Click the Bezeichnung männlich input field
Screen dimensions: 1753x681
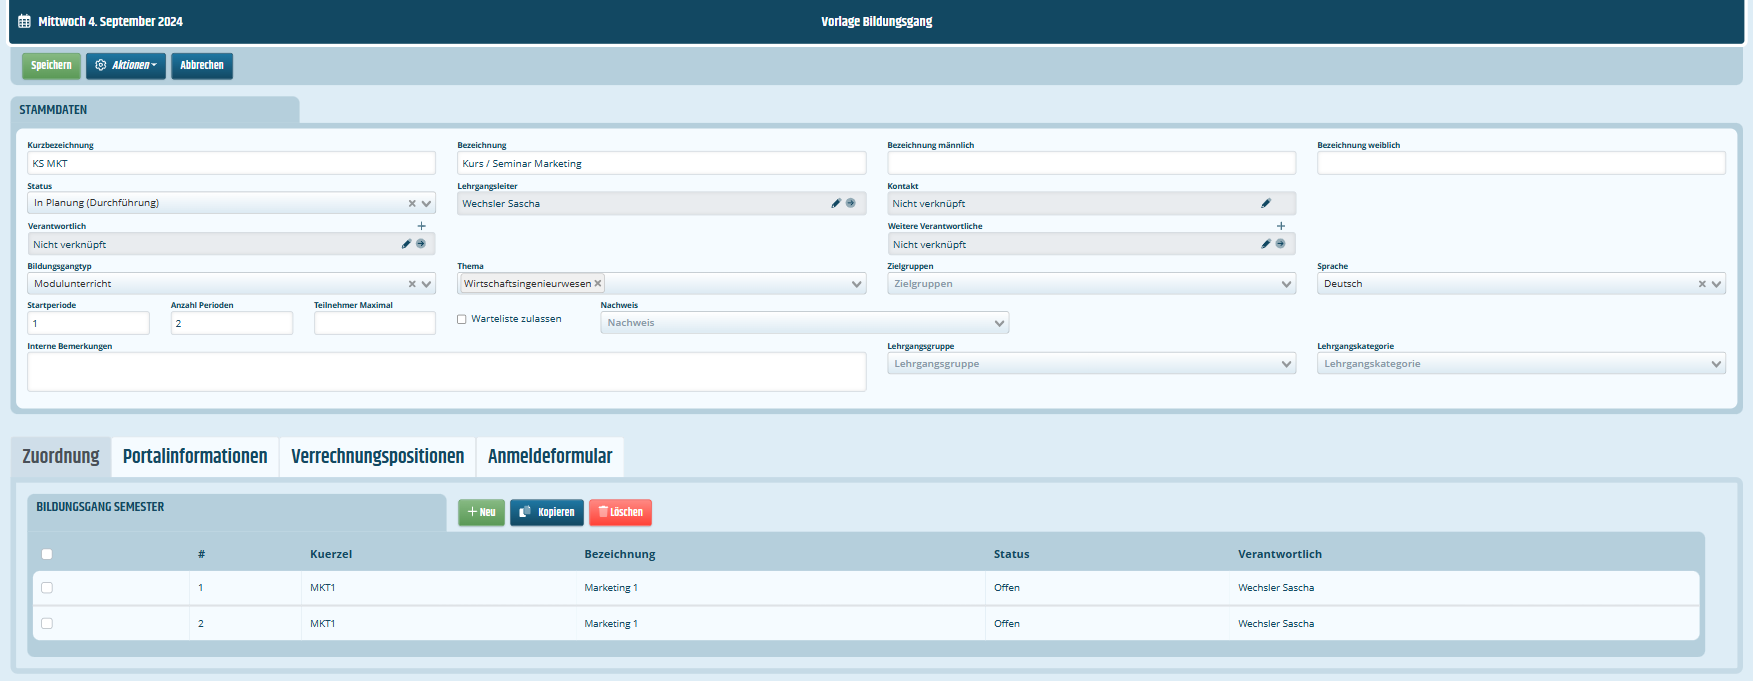point(1091,163)
